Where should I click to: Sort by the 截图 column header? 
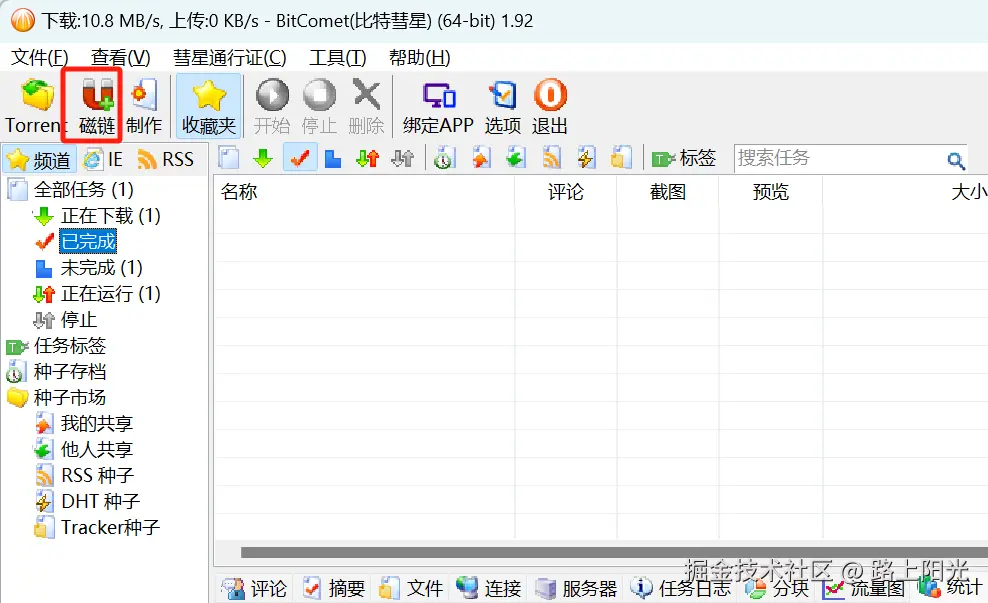click(668, 192)
